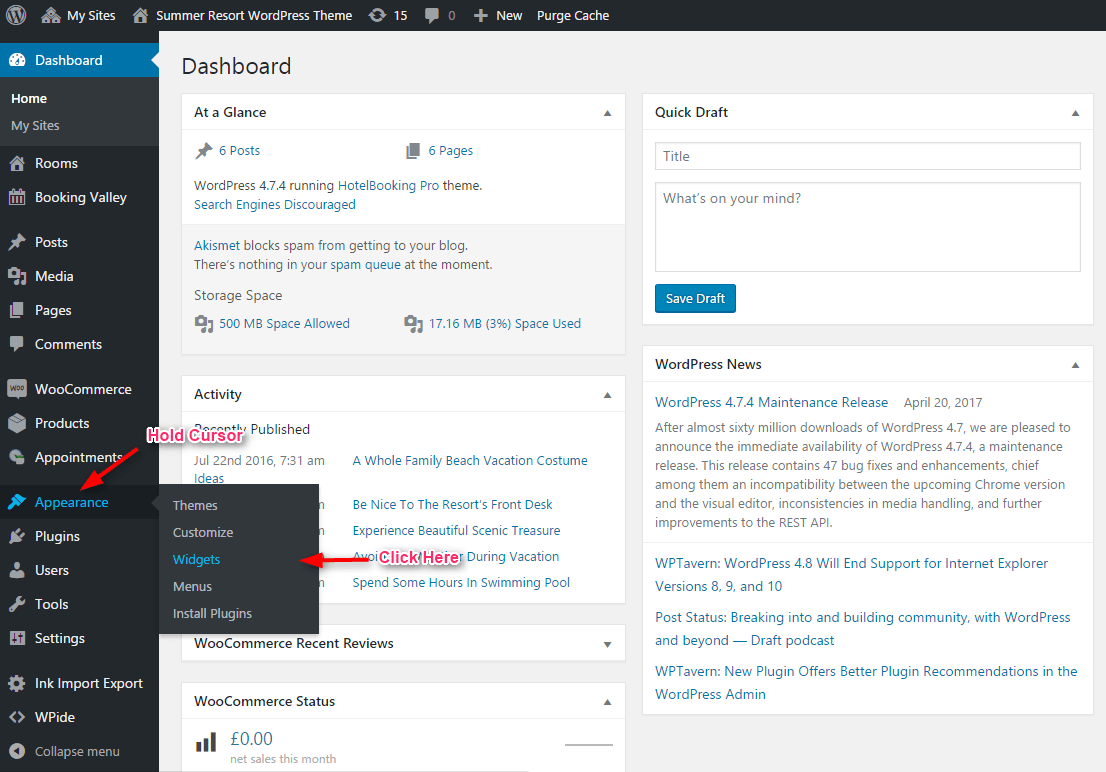Collapse the Quick Draft panel

tap(1075, 113)
